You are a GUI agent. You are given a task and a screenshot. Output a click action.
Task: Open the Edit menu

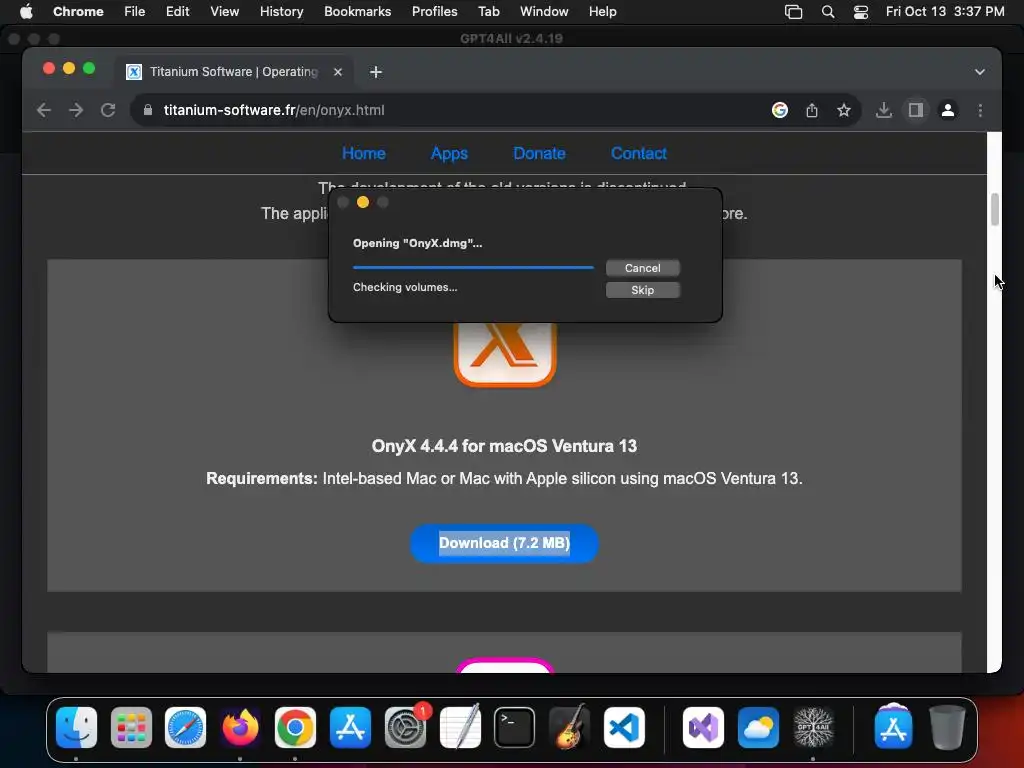point(178,11)
